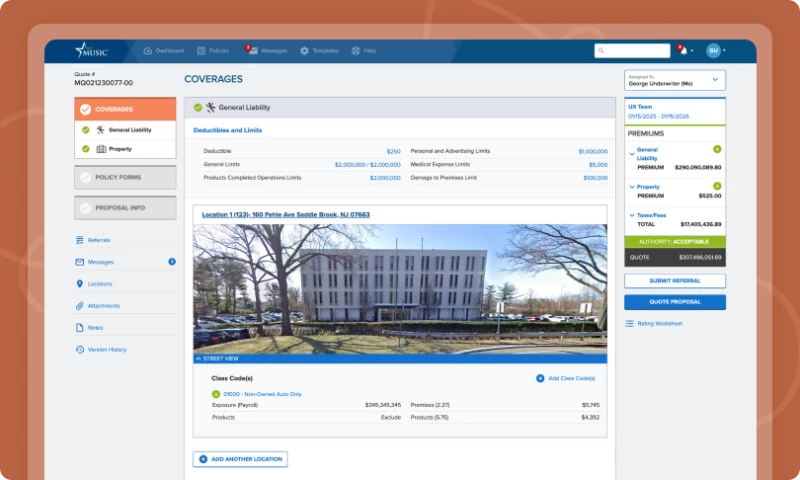Edit the Medical Expense Limits $5,000 value
Screen dimensions: 800x480
coord(598,165)
